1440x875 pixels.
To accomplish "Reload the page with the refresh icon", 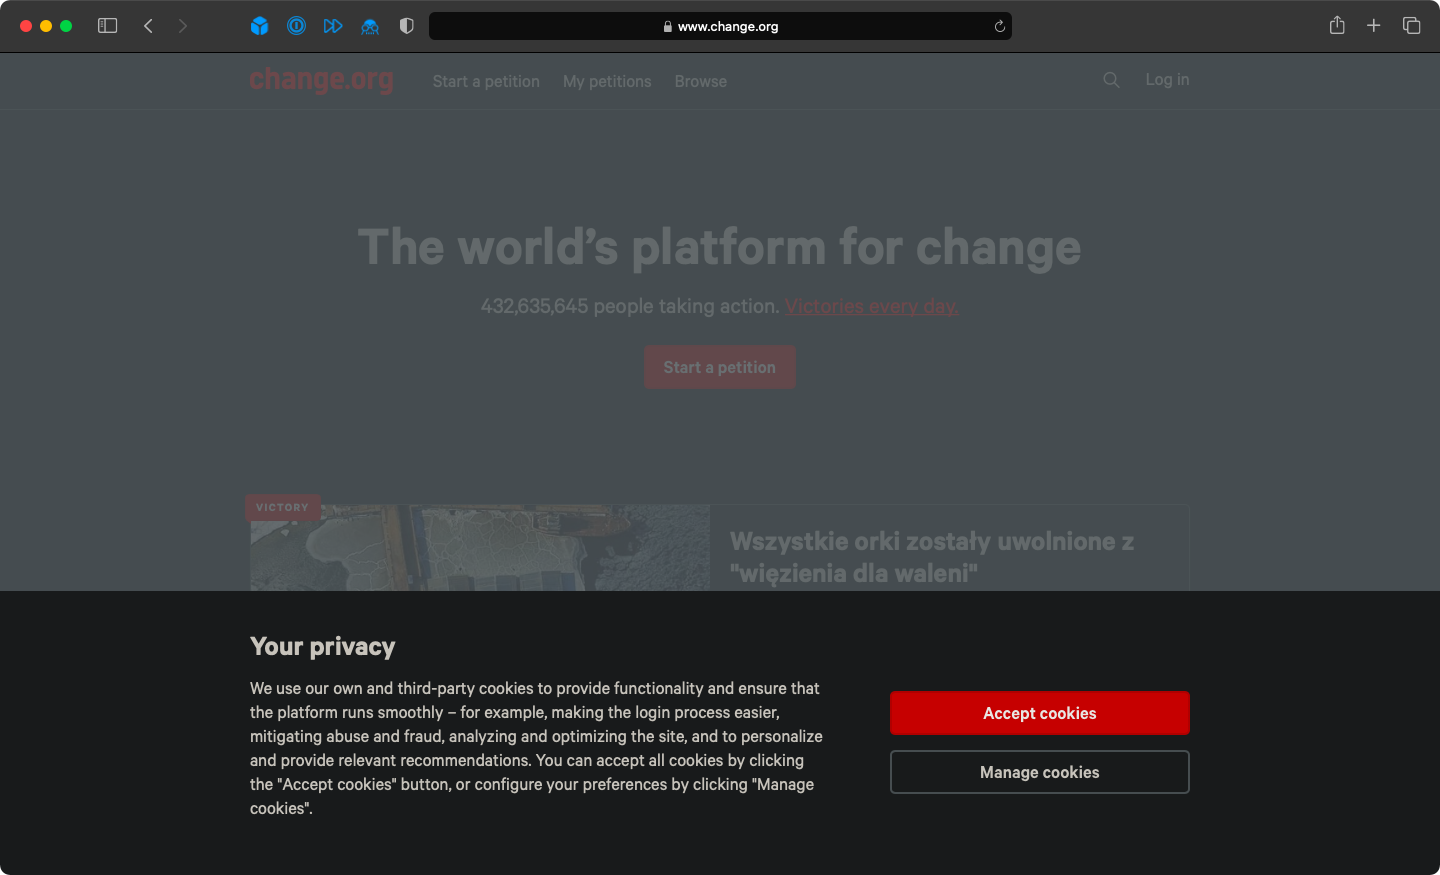I will [999, 26].
